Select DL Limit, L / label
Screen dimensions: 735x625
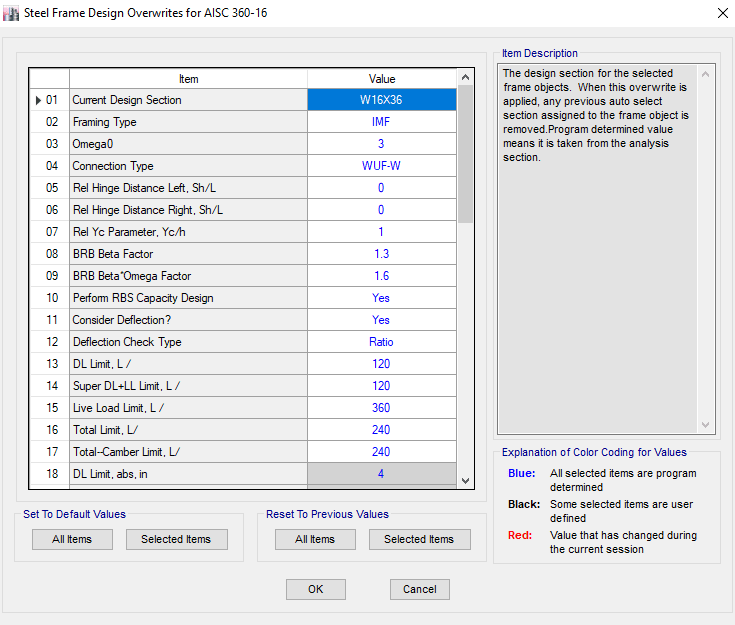(x=188, y=364)
